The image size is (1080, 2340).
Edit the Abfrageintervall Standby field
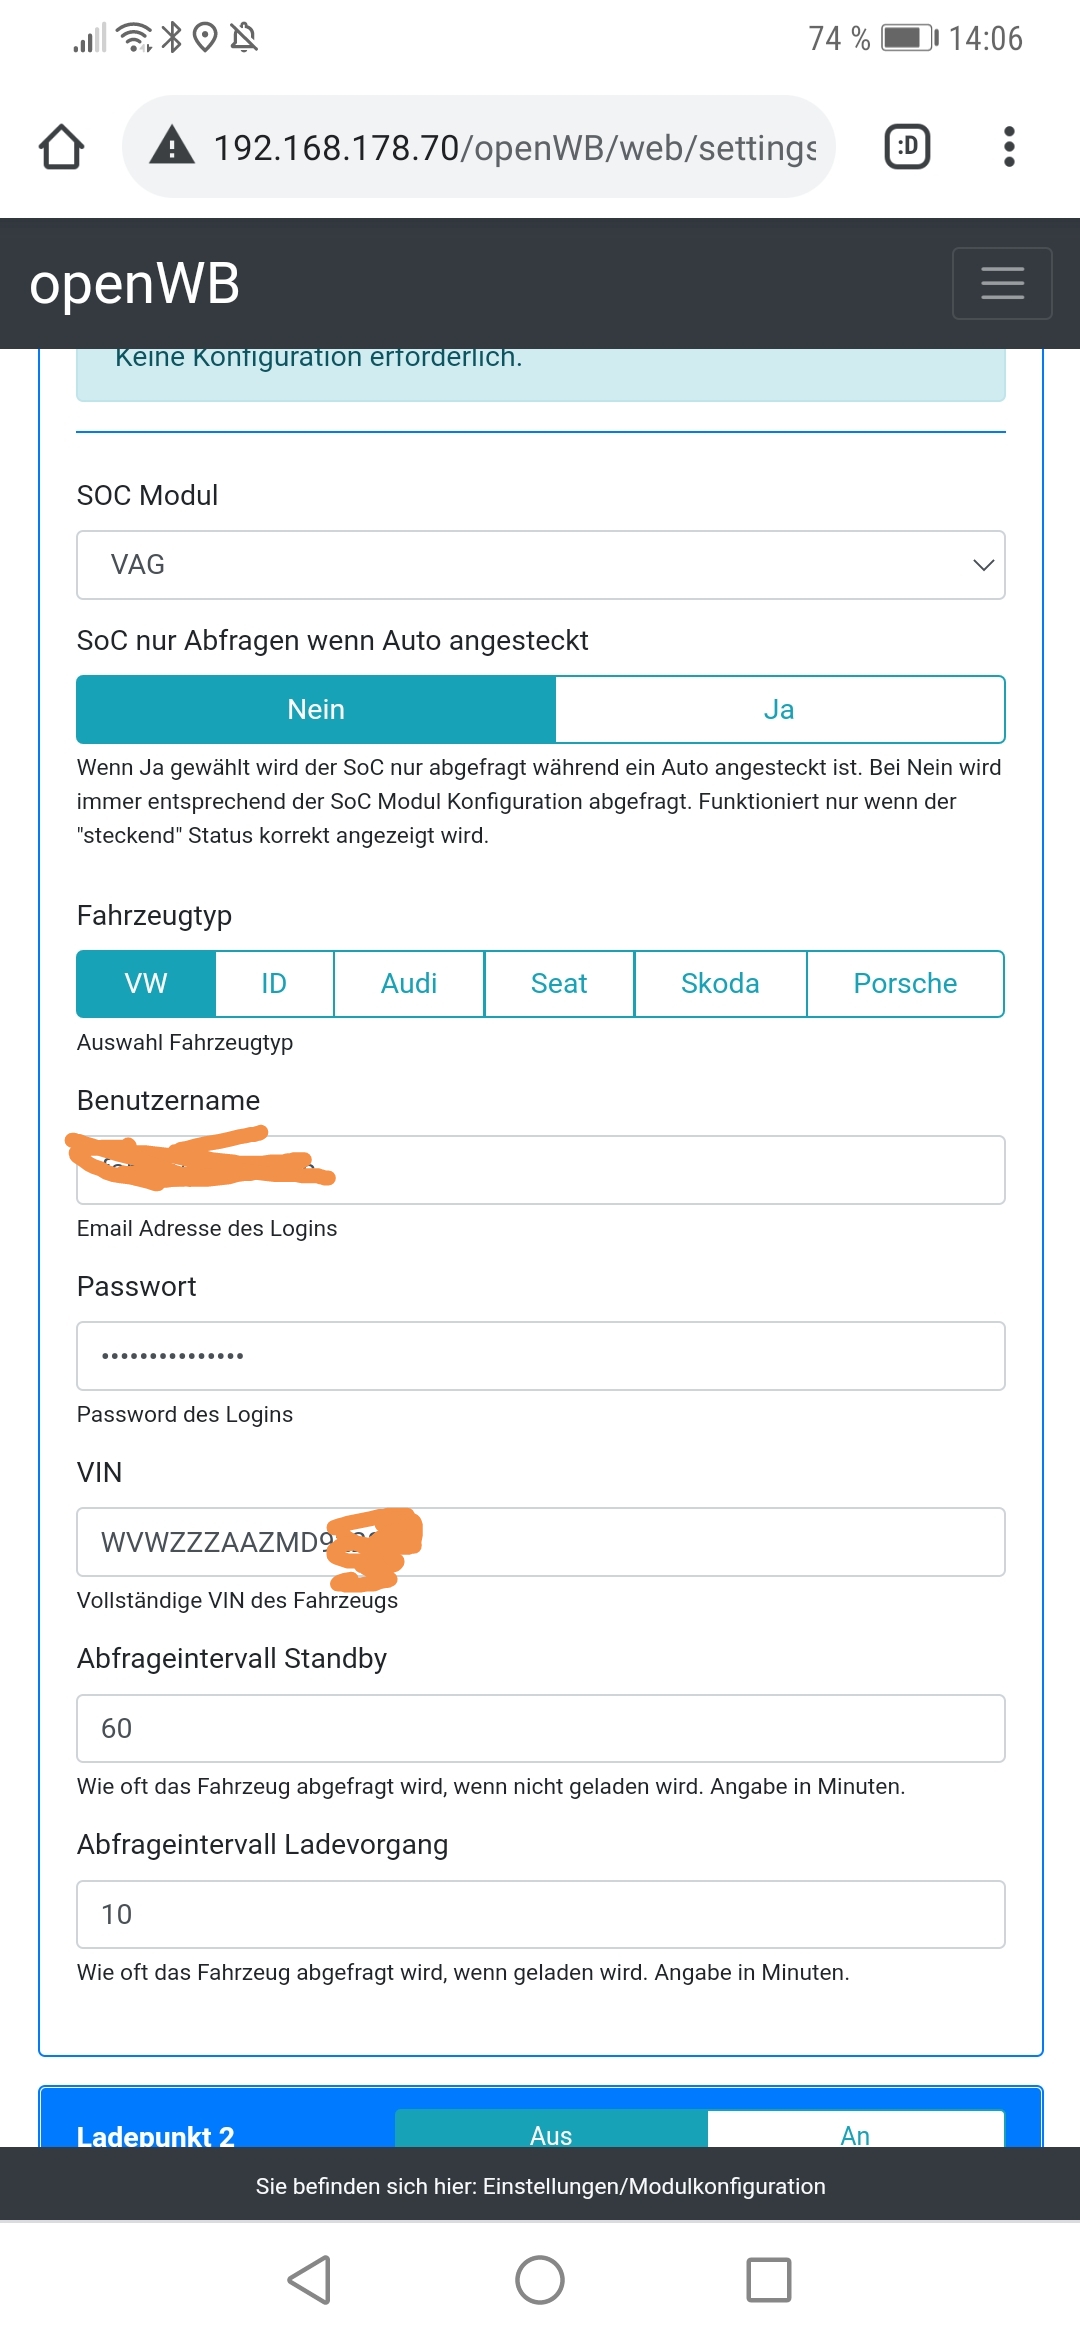[x=540, y=1728]
